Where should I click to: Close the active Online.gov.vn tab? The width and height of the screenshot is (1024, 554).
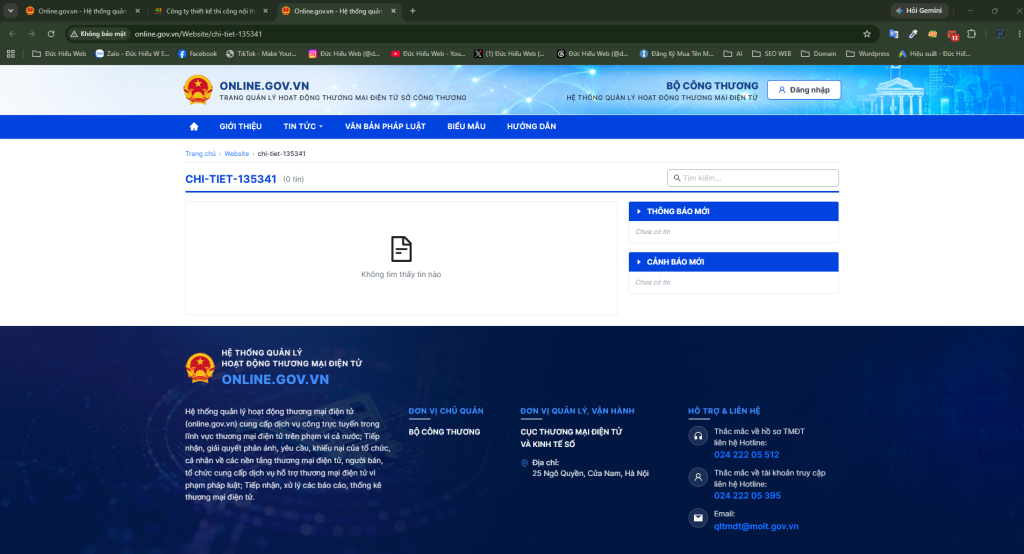click(393, 11)
